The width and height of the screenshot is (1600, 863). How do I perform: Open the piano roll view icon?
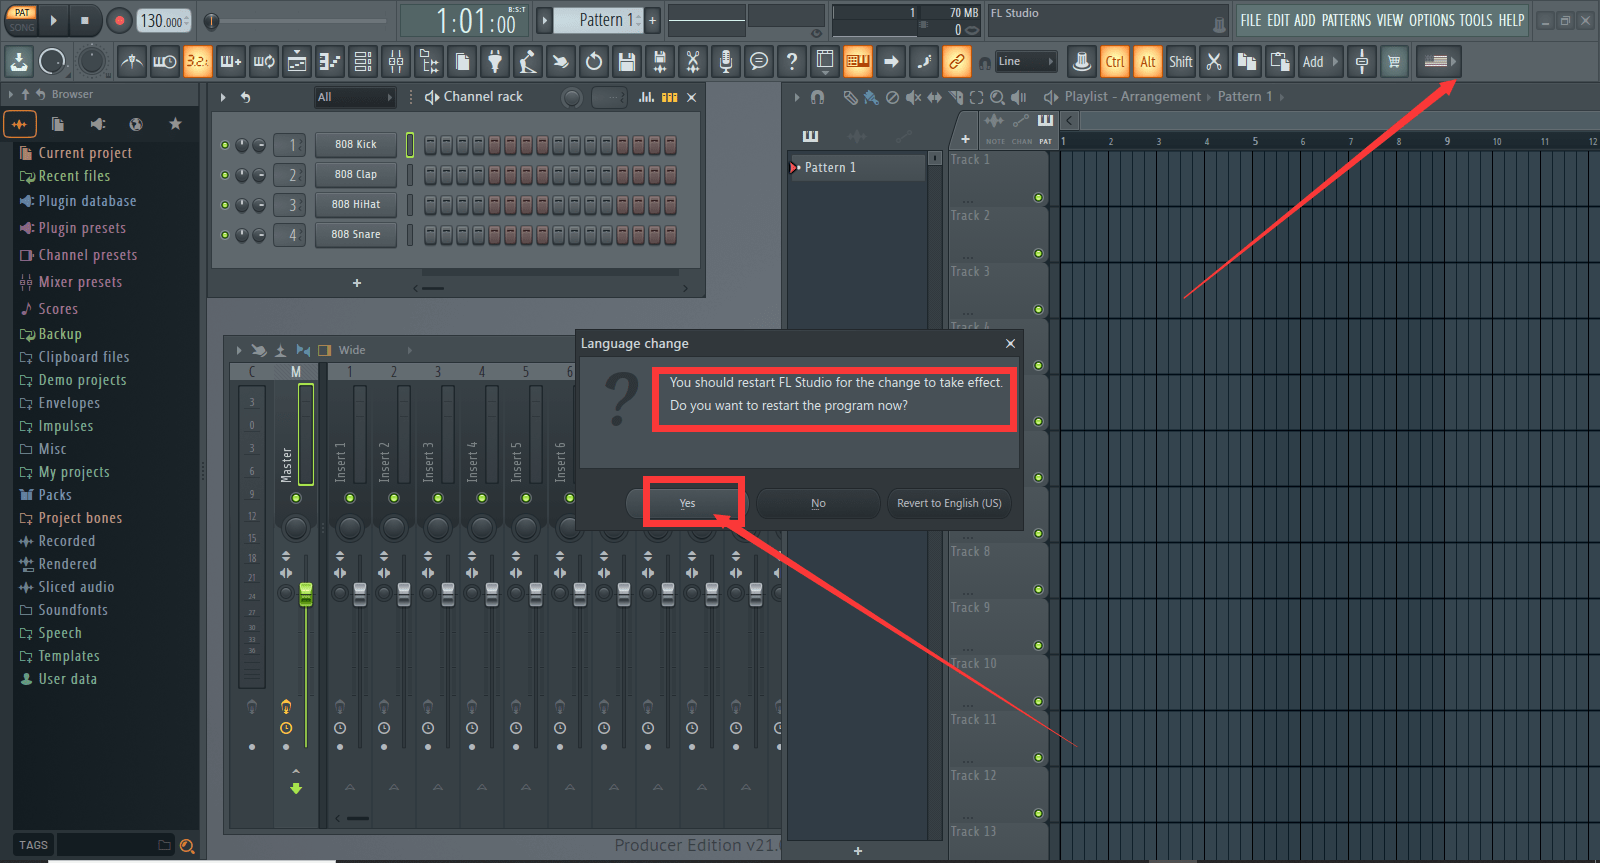pyautogui.click(x=330, y=62)
